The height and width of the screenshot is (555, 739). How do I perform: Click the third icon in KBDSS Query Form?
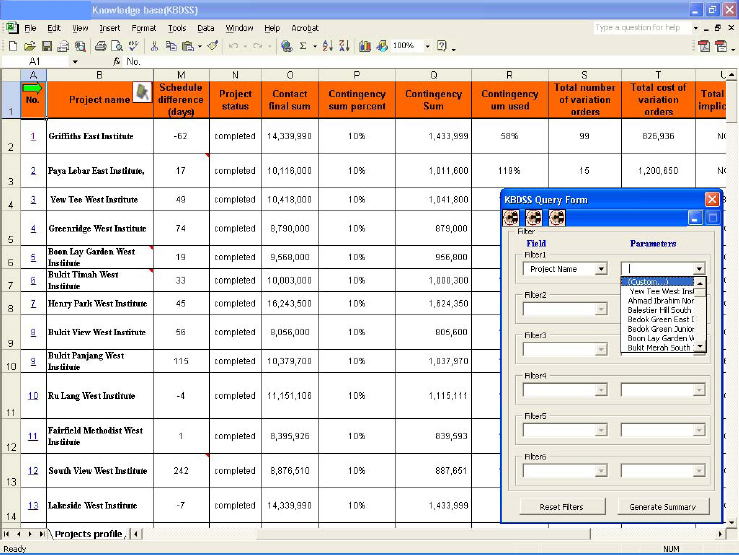pyautogui.click(x=557, y=218)
